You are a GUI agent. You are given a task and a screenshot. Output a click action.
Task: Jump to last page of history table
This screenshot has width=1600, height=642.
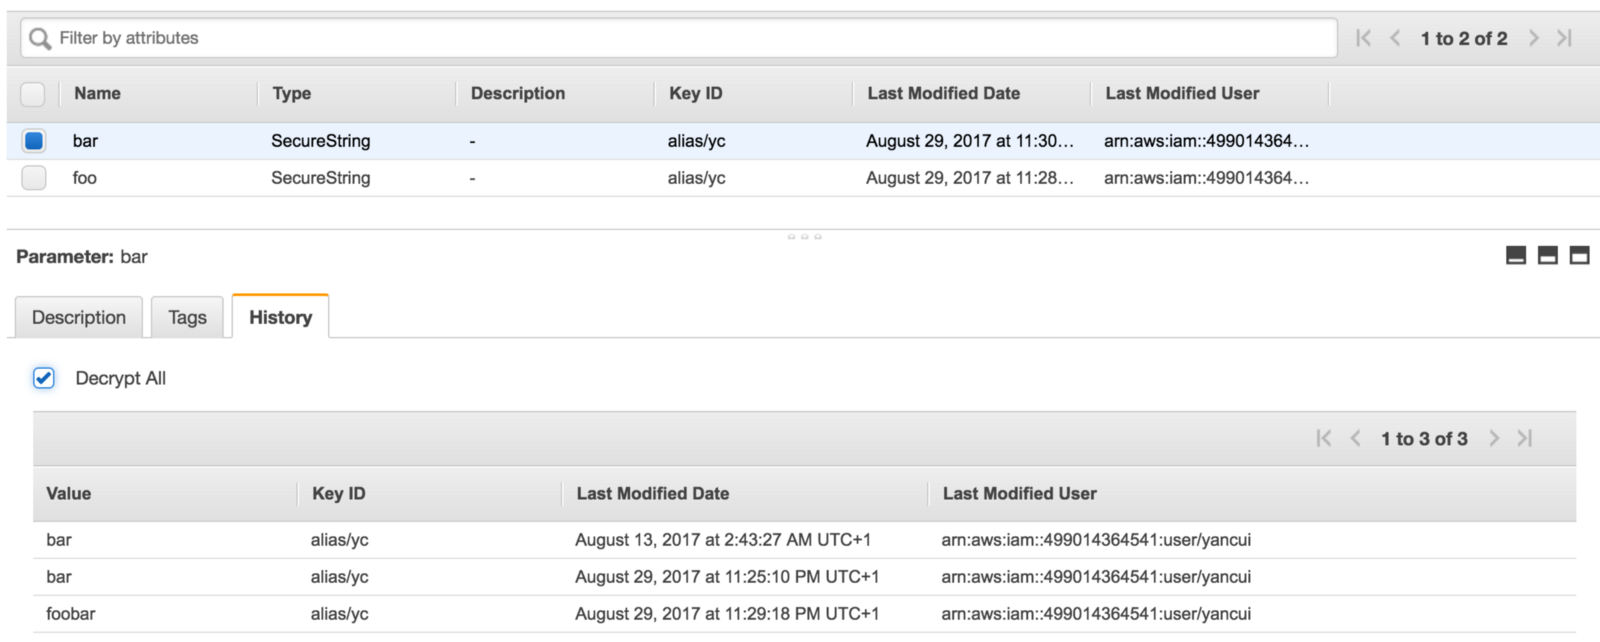tap(1525, 438)
